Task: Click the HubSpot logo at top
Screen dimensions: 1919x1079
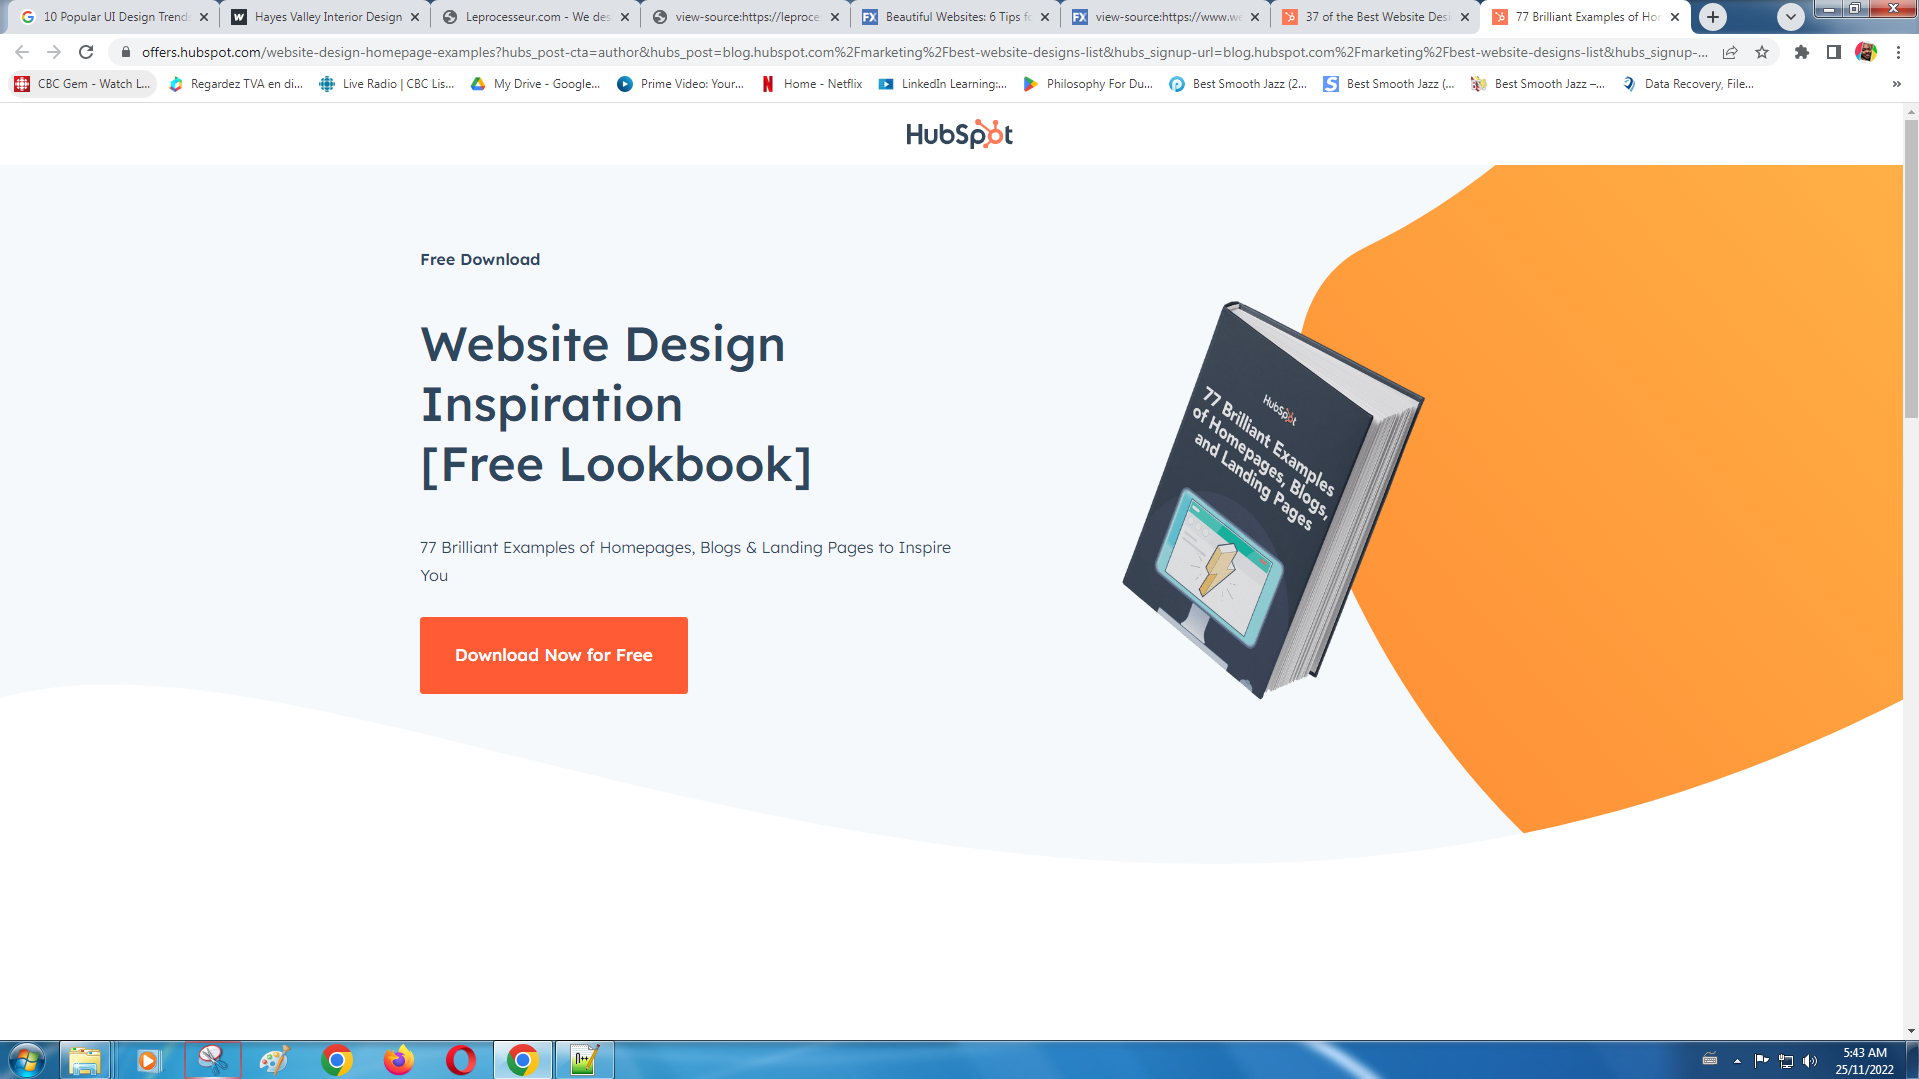Action: point(958,134)
